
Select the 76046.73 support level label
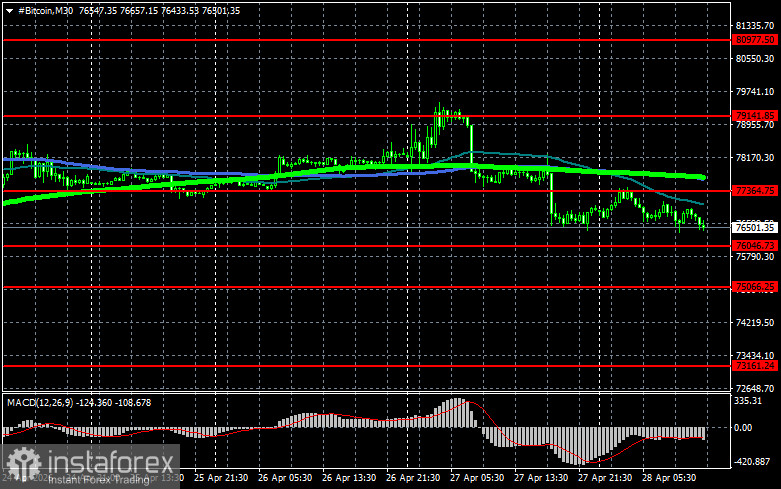coord(755,245)
